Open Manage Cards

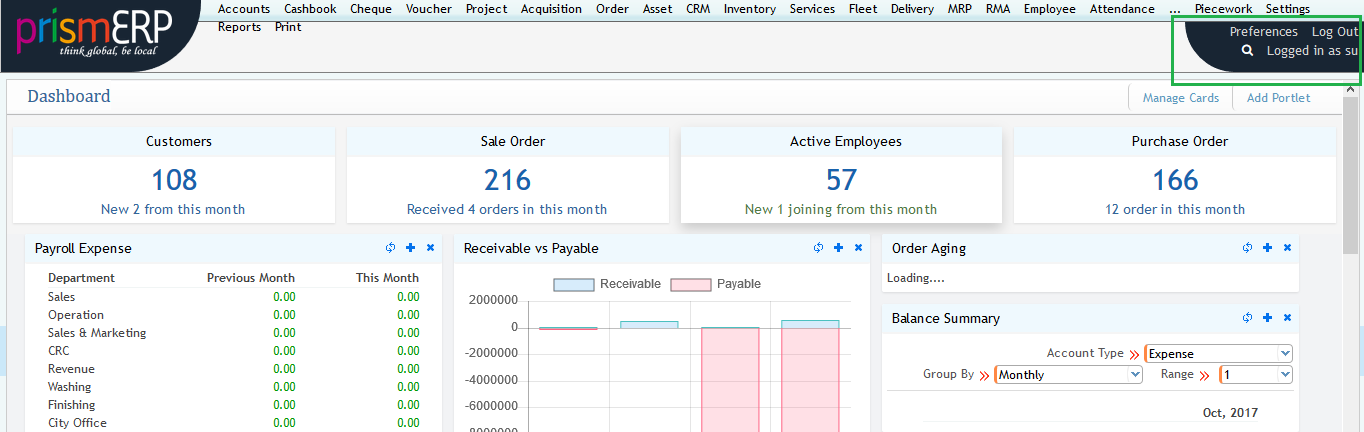point(1180,98)
